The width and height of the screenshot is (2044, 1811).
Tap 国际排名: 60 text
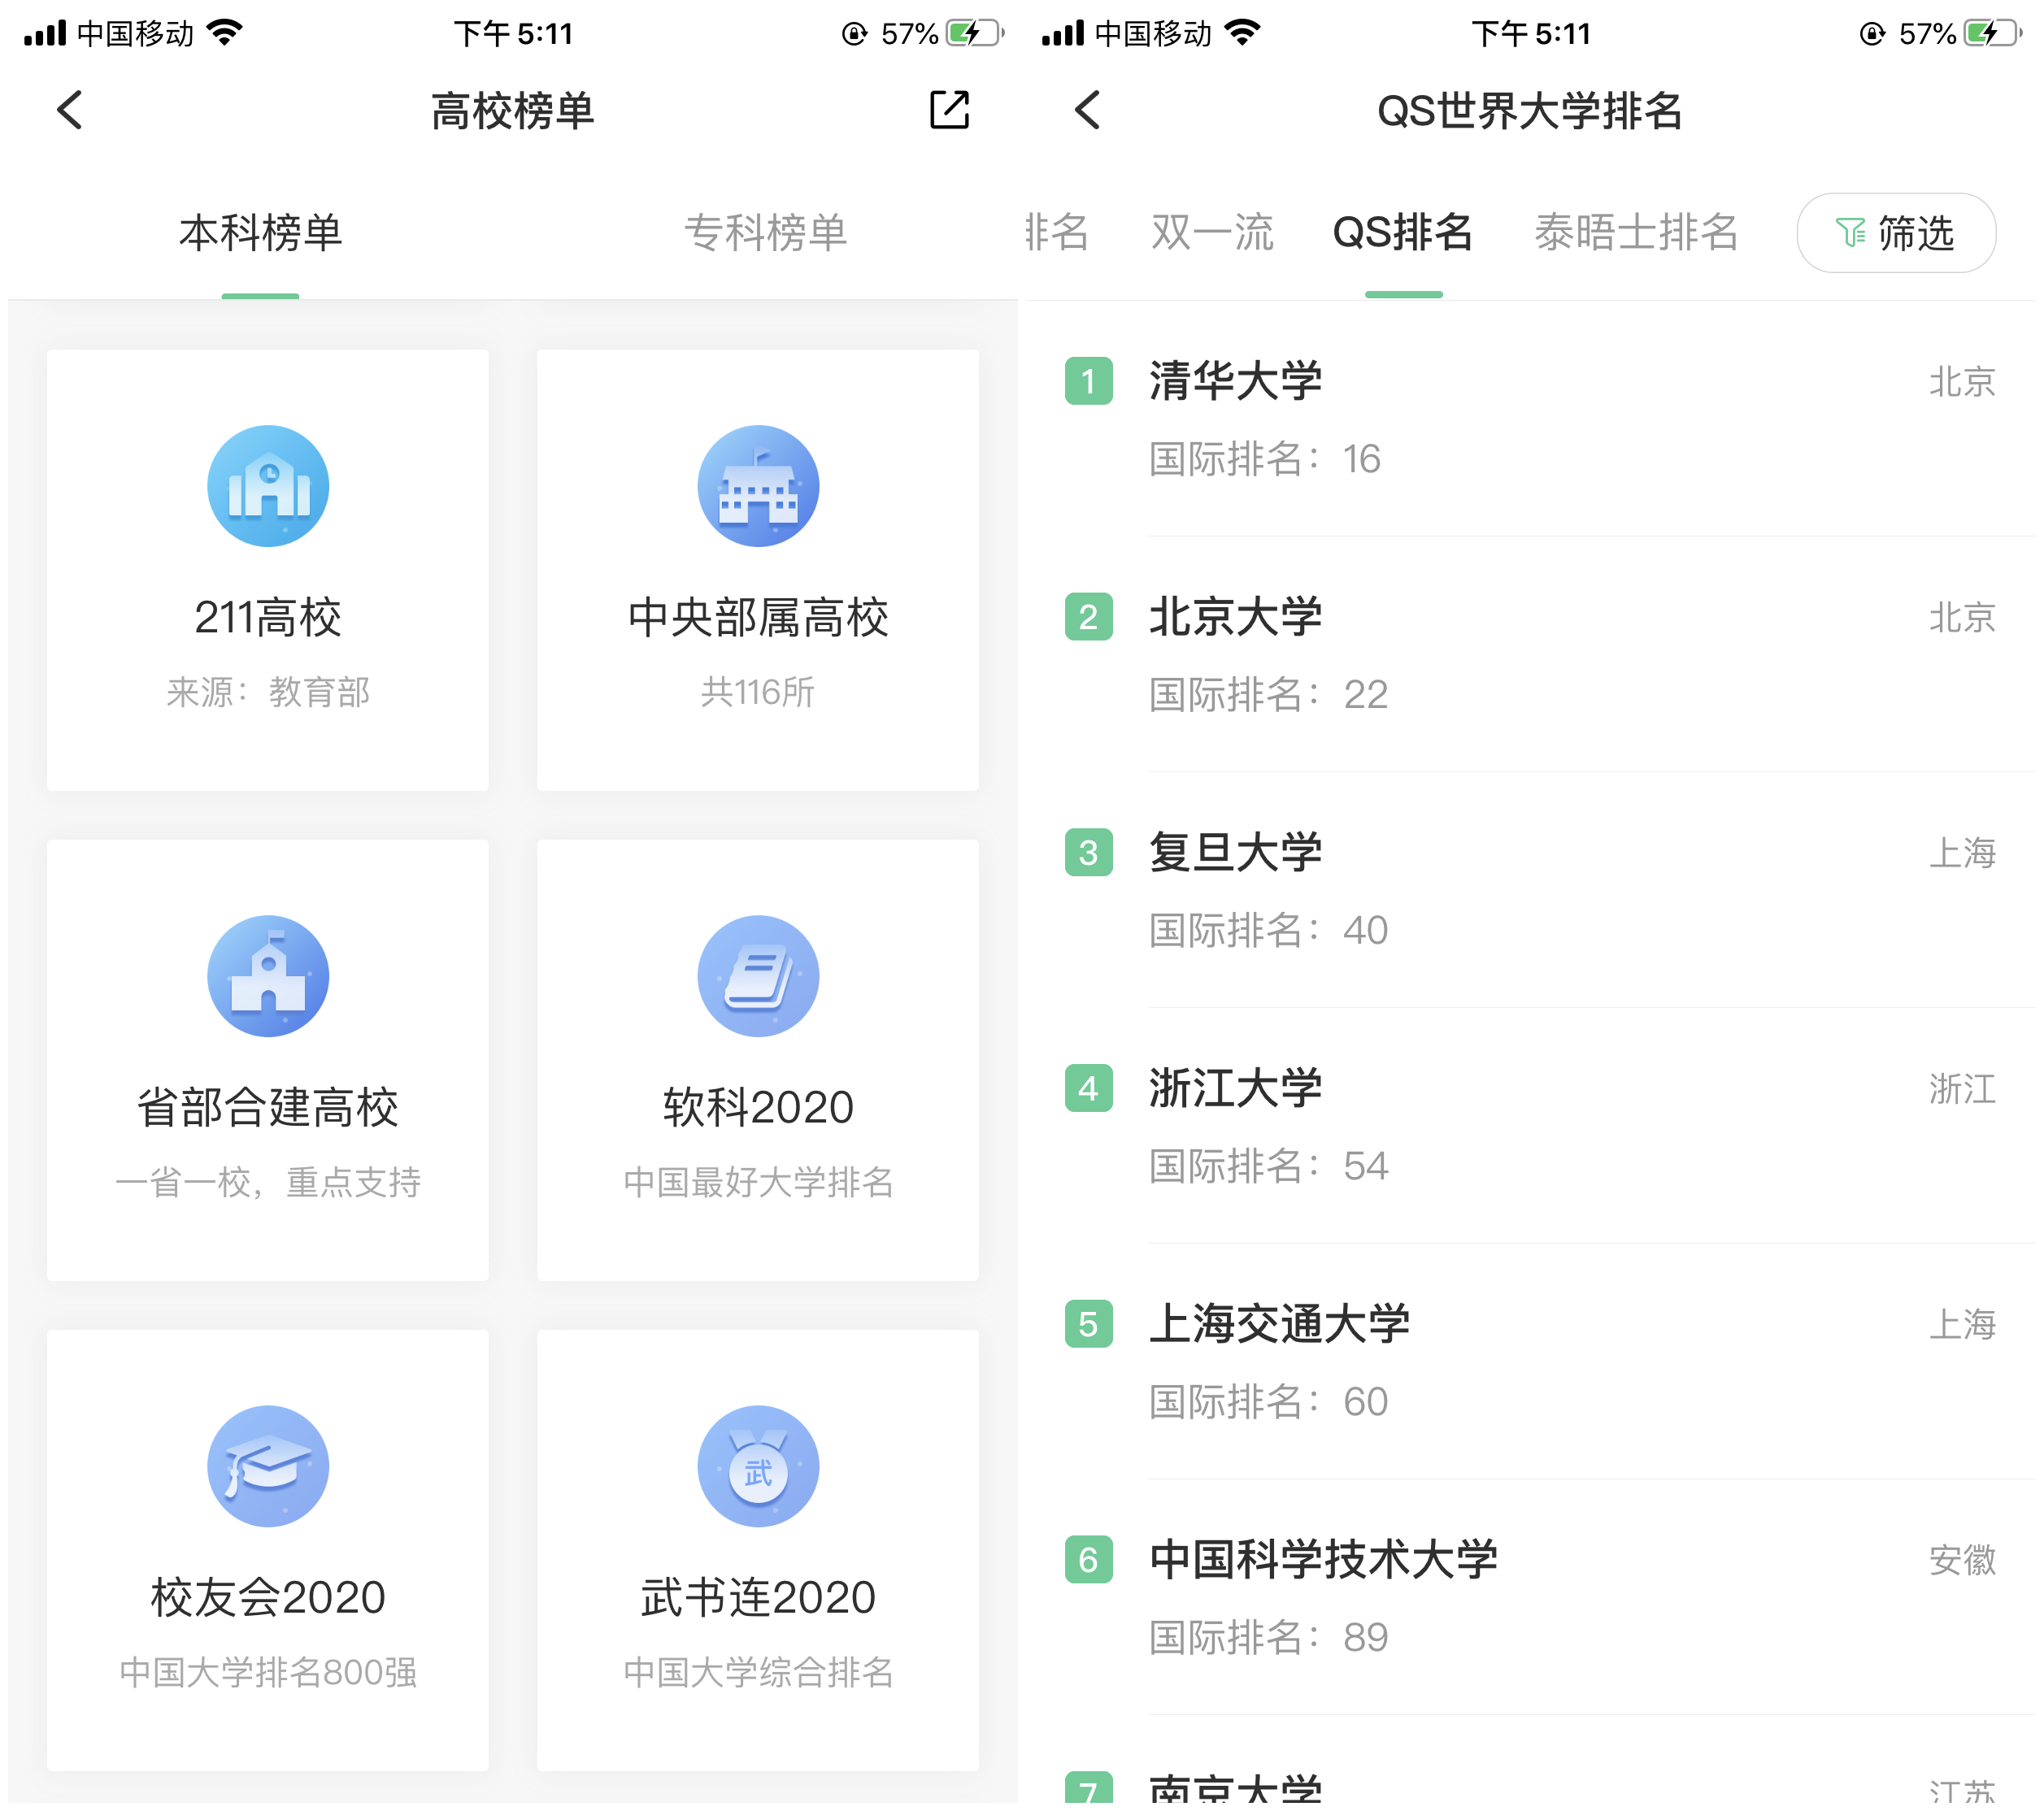click(x=1268, y=1402)
